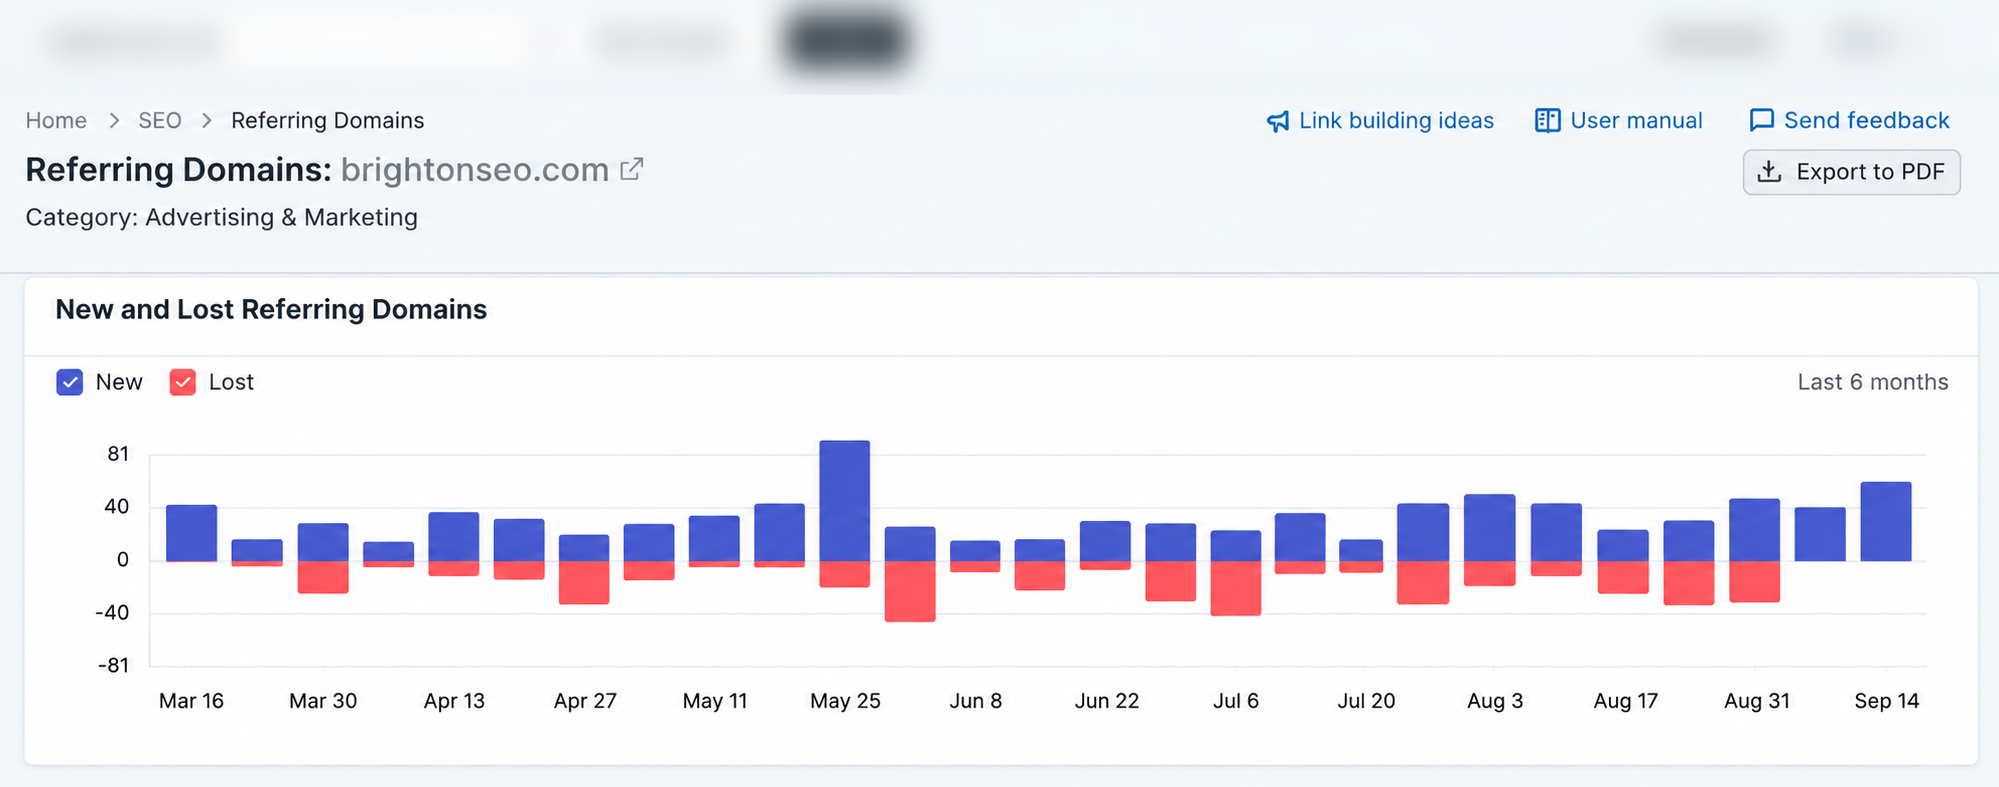Click the chevron between SEO and Referring Domains
This screenshot has height=787, width=1999.
click(x=207, y=121)
